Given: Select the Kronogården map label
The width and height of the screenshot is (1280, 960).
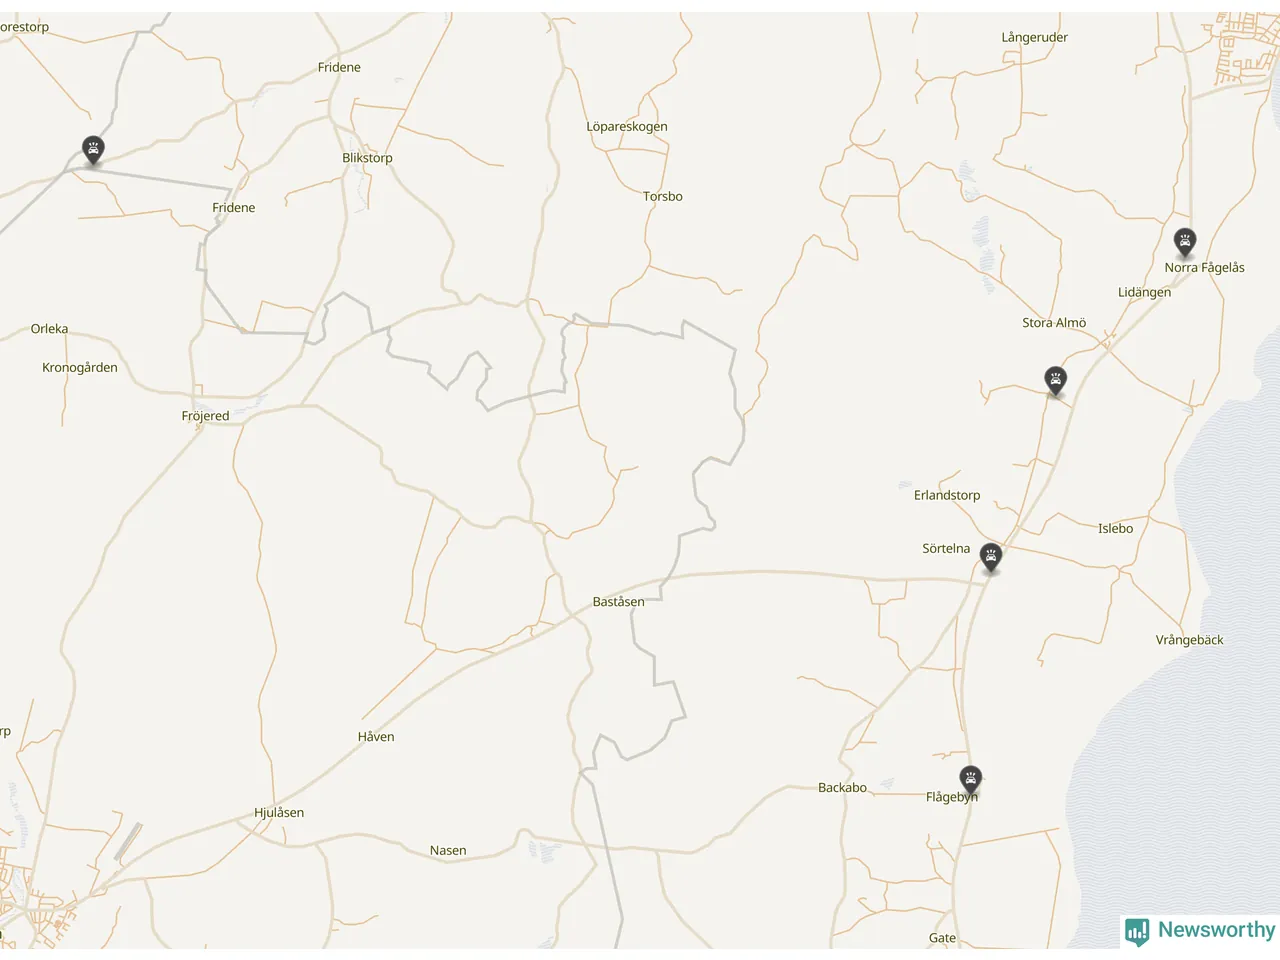Looking at the screenshot, I should 80,368.
